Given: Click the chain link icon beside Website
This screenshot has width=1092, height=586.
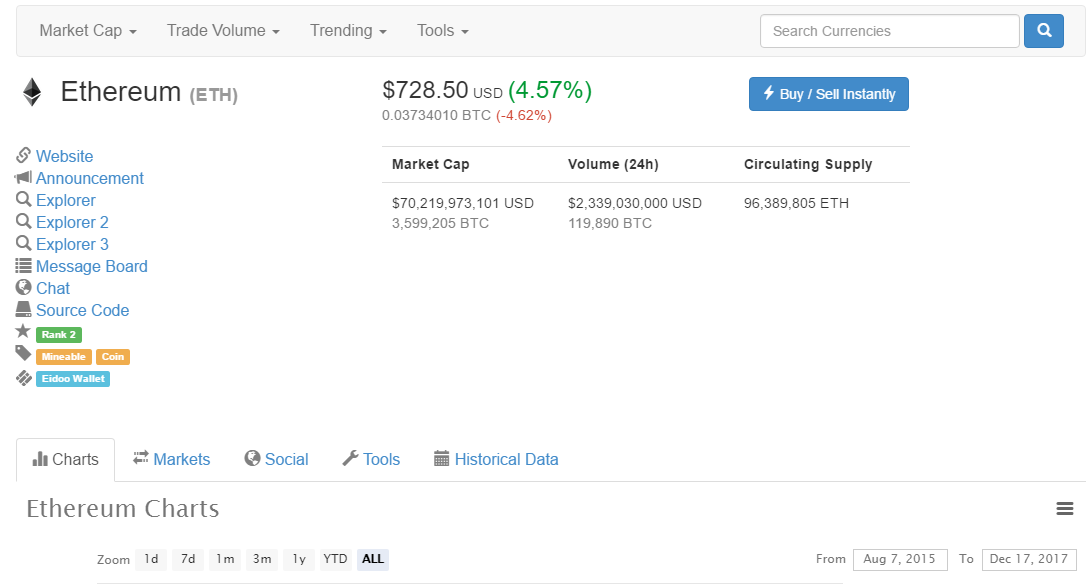Looking at the screenshot, I should 24,155.
